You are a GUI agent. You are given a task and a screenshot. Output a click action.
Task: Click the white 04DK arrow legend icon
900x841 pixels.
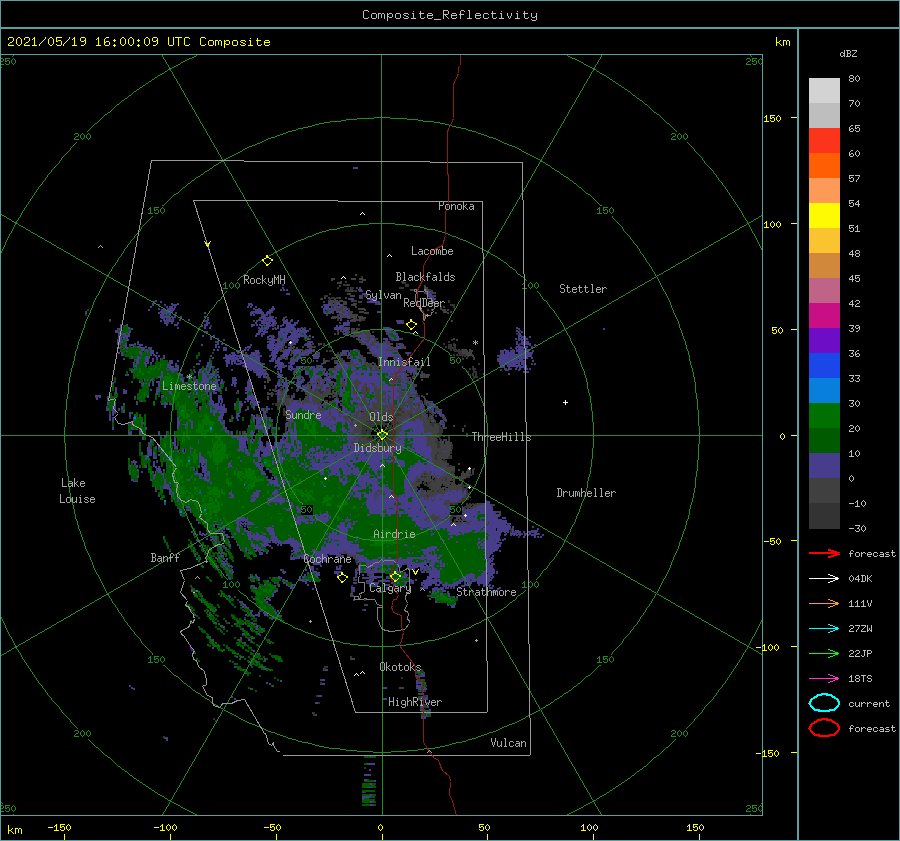pos(824,578)
